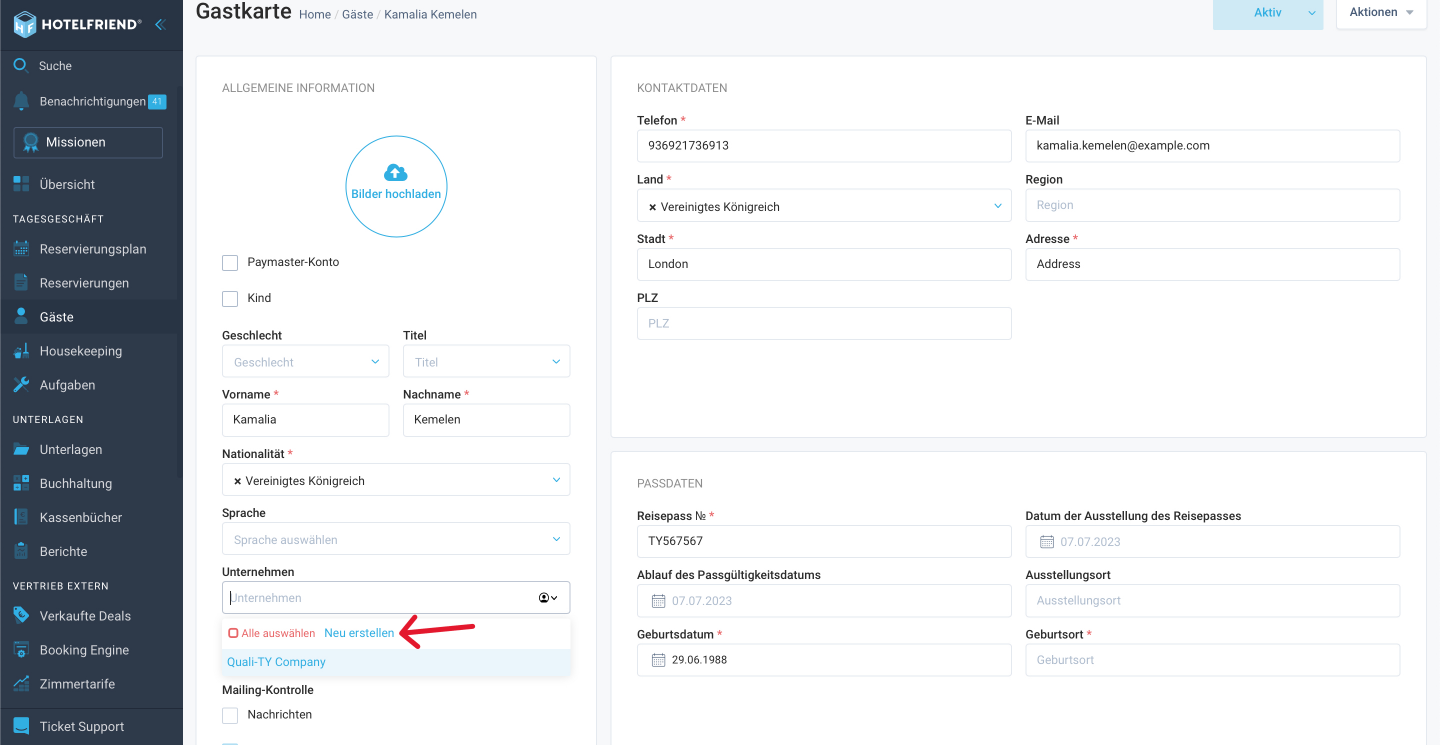This screenshot has height=745, width=1440.
Task: Select Quali-TY Company option
Action: click(x=396, y=662)
